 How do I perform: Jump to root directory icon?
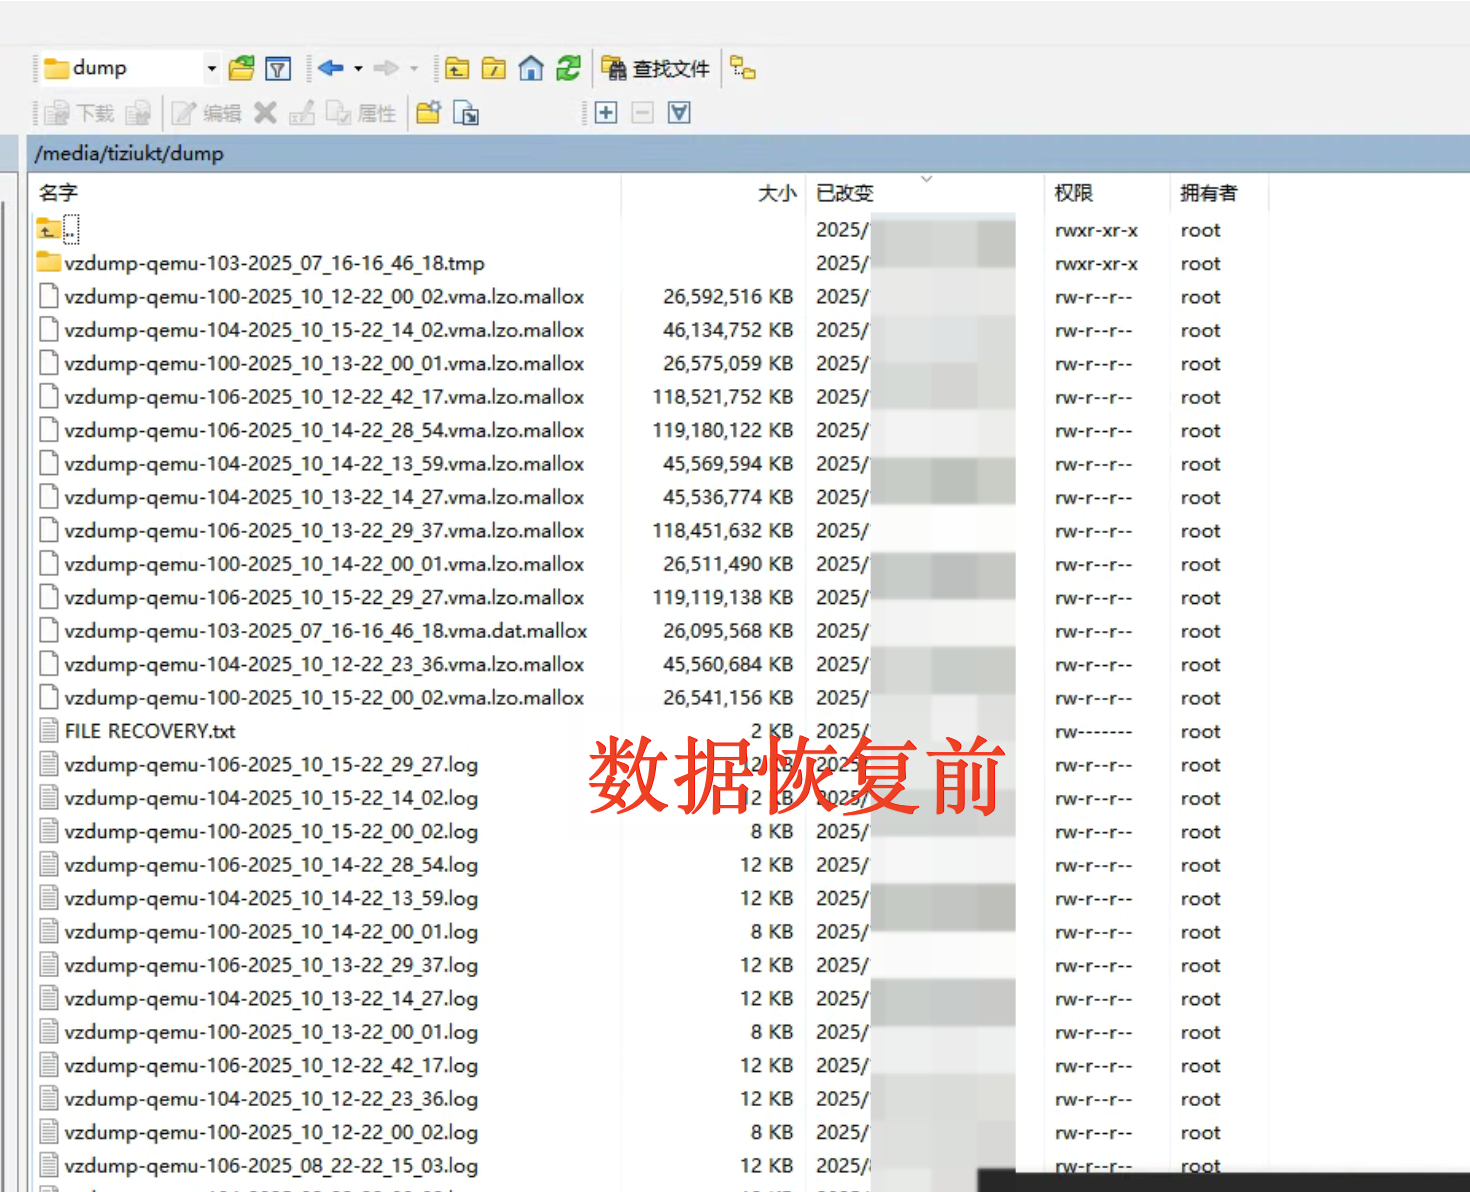[x=494, y=68]
